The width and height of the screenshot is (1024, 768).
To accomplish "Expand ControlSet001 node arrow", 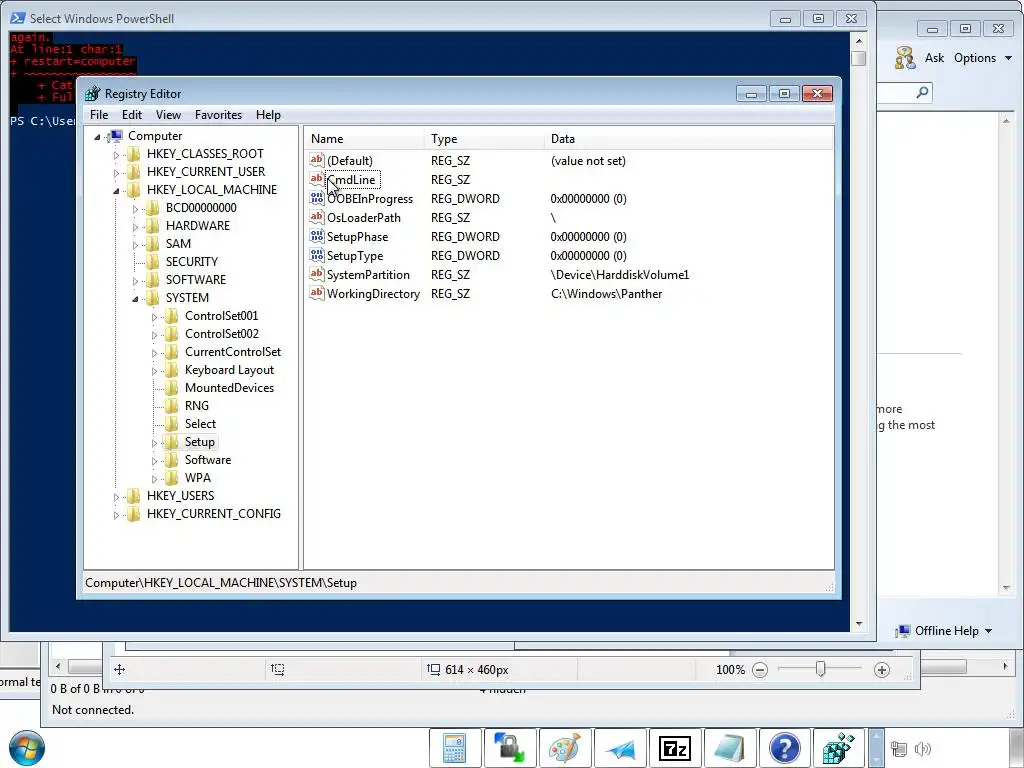I will tap(154, 317).
